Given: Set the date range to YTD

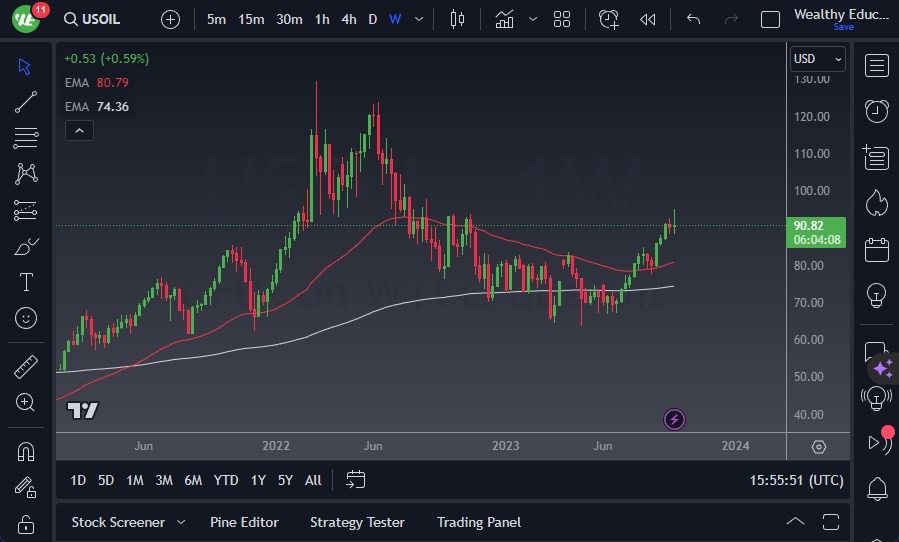Looking at the screenshot, I should coord(226,480).
